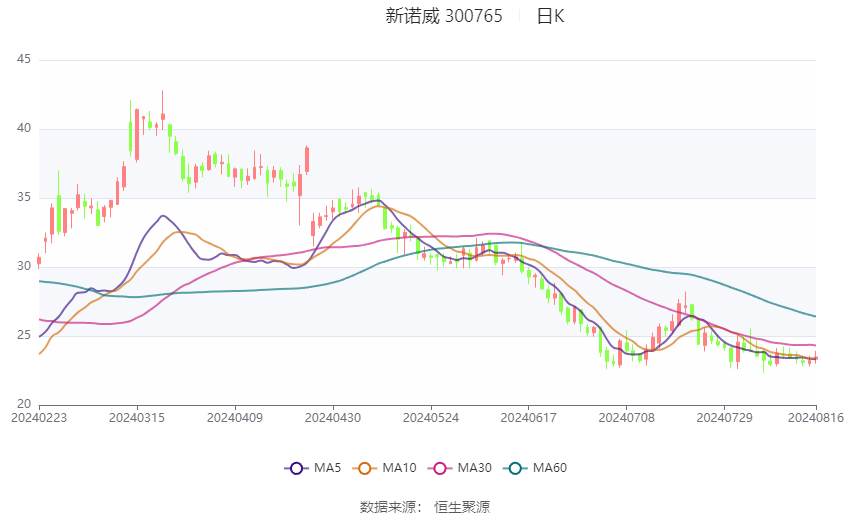Click the 新诺威 300765 stock title
This screenshot has width=850, height=517.
point(444,16)
